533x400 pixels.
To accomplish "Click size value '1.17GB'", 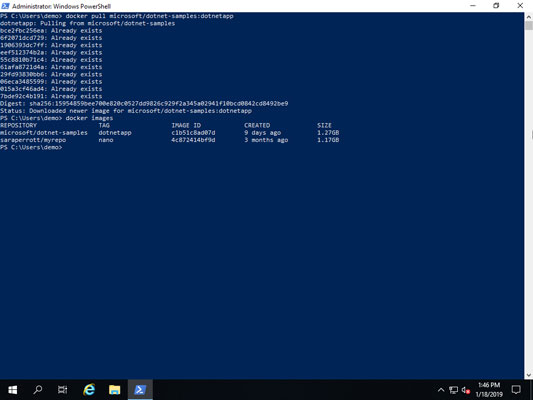I will (328, 140).
